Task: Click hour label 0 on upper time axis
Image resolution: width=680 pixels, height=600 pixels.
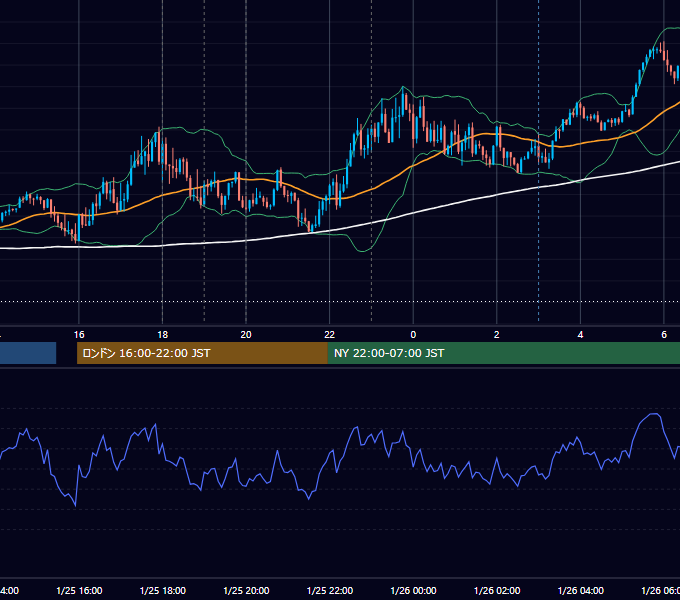Action: (x=413, y=335)
